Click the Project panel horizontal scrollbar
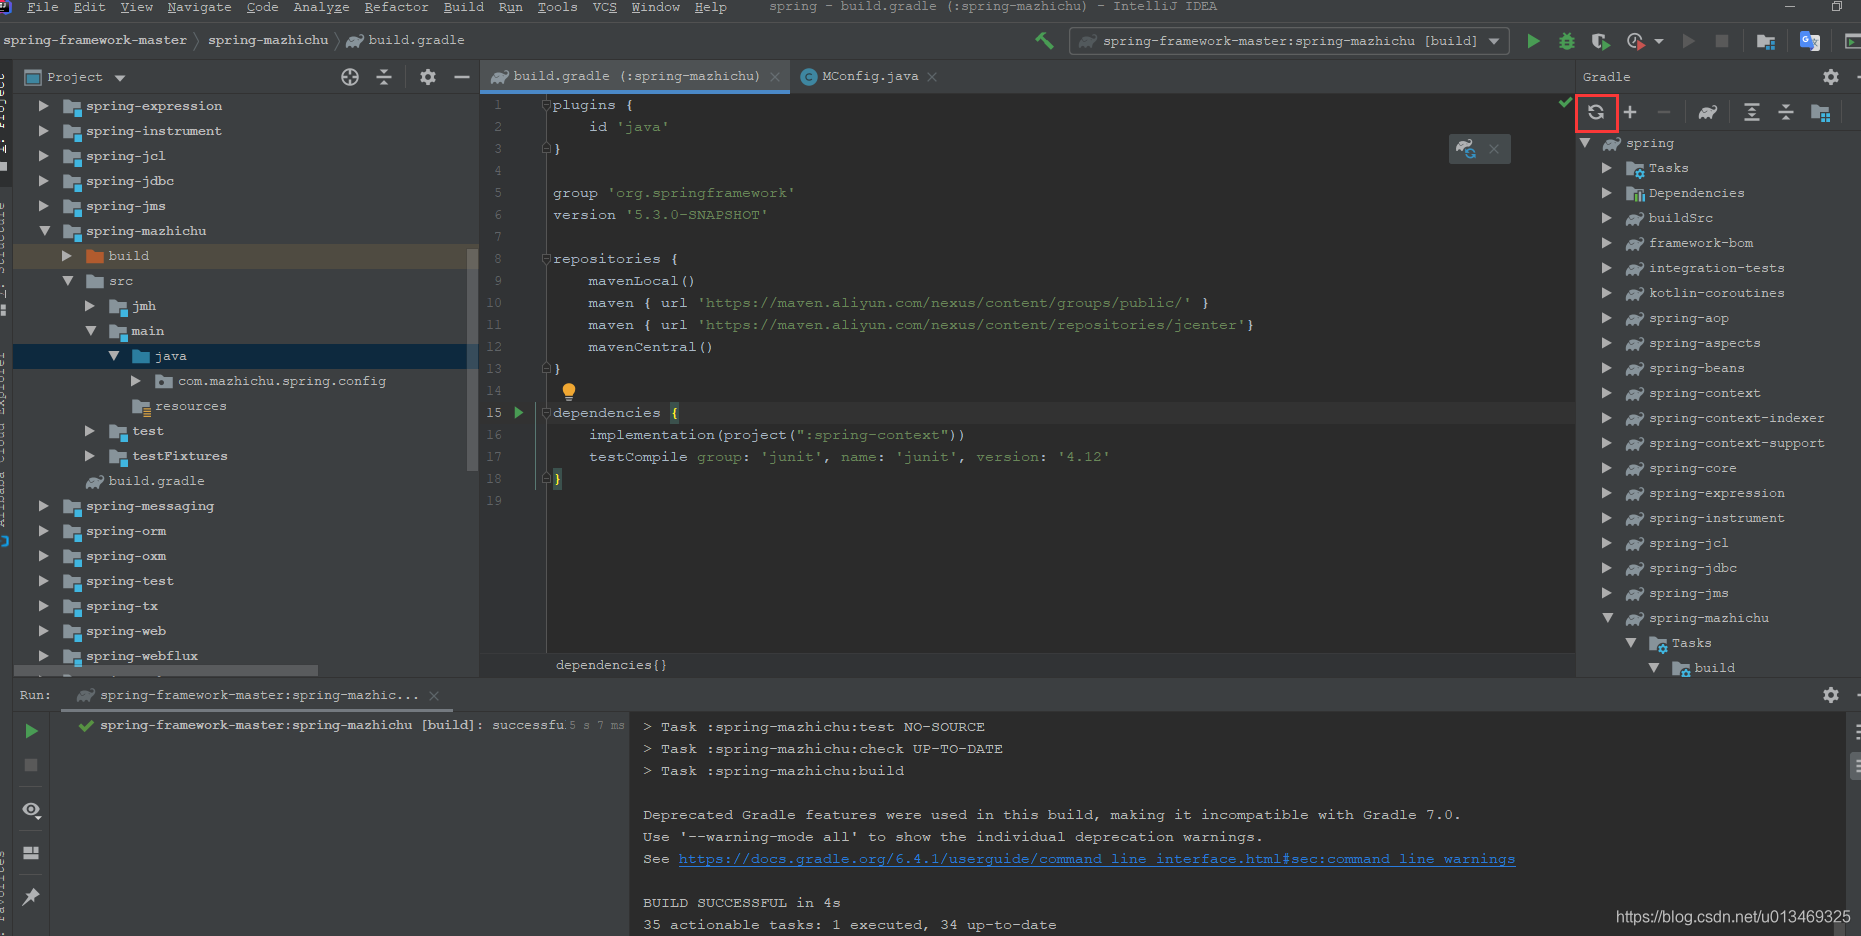Screen dimensions: 1861x936 tap(167, 670)
